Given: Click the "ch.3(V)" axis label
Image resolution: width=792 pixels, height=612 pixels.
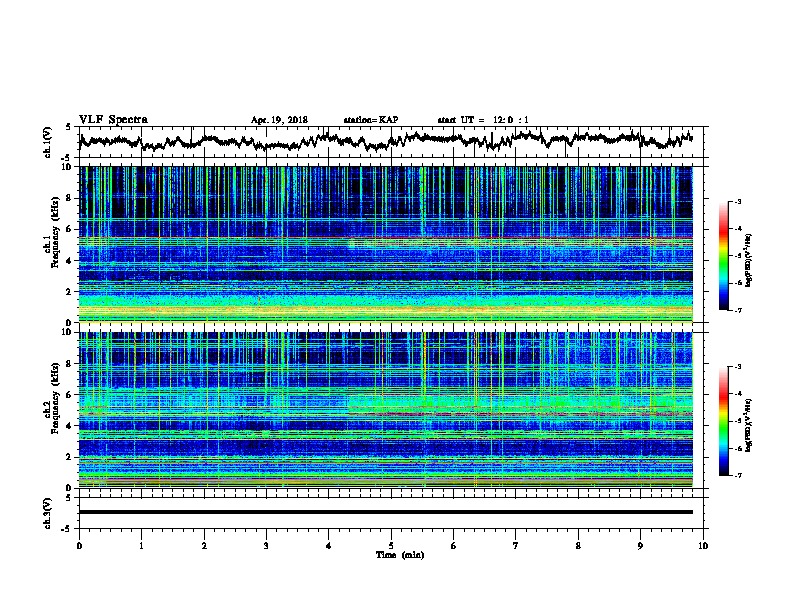Looking at the screenshot, I should pos(47,513).
